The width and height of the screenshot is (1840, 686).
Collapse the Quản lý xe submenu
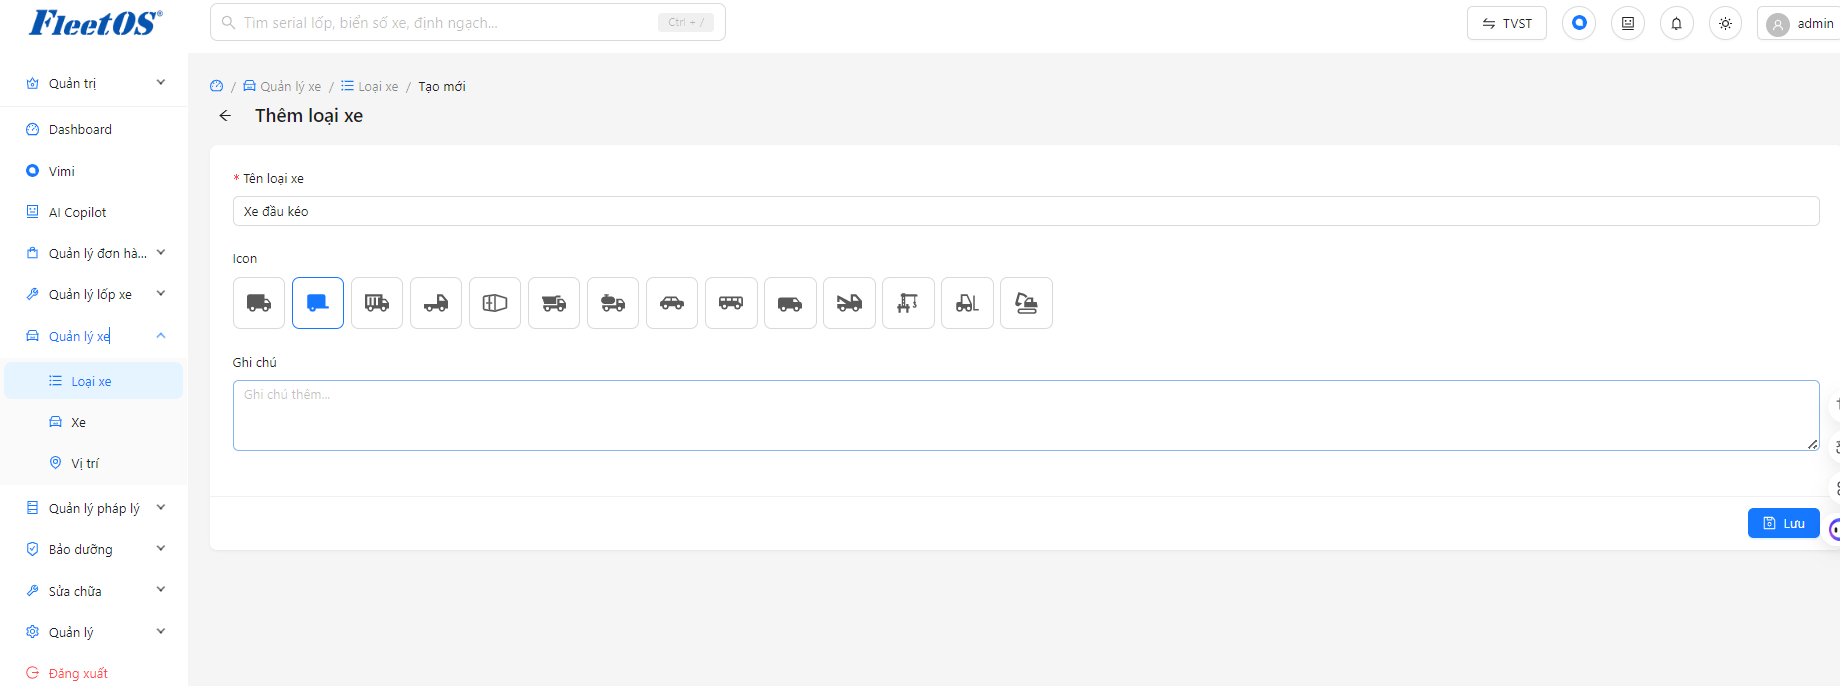tap(94, 336)
